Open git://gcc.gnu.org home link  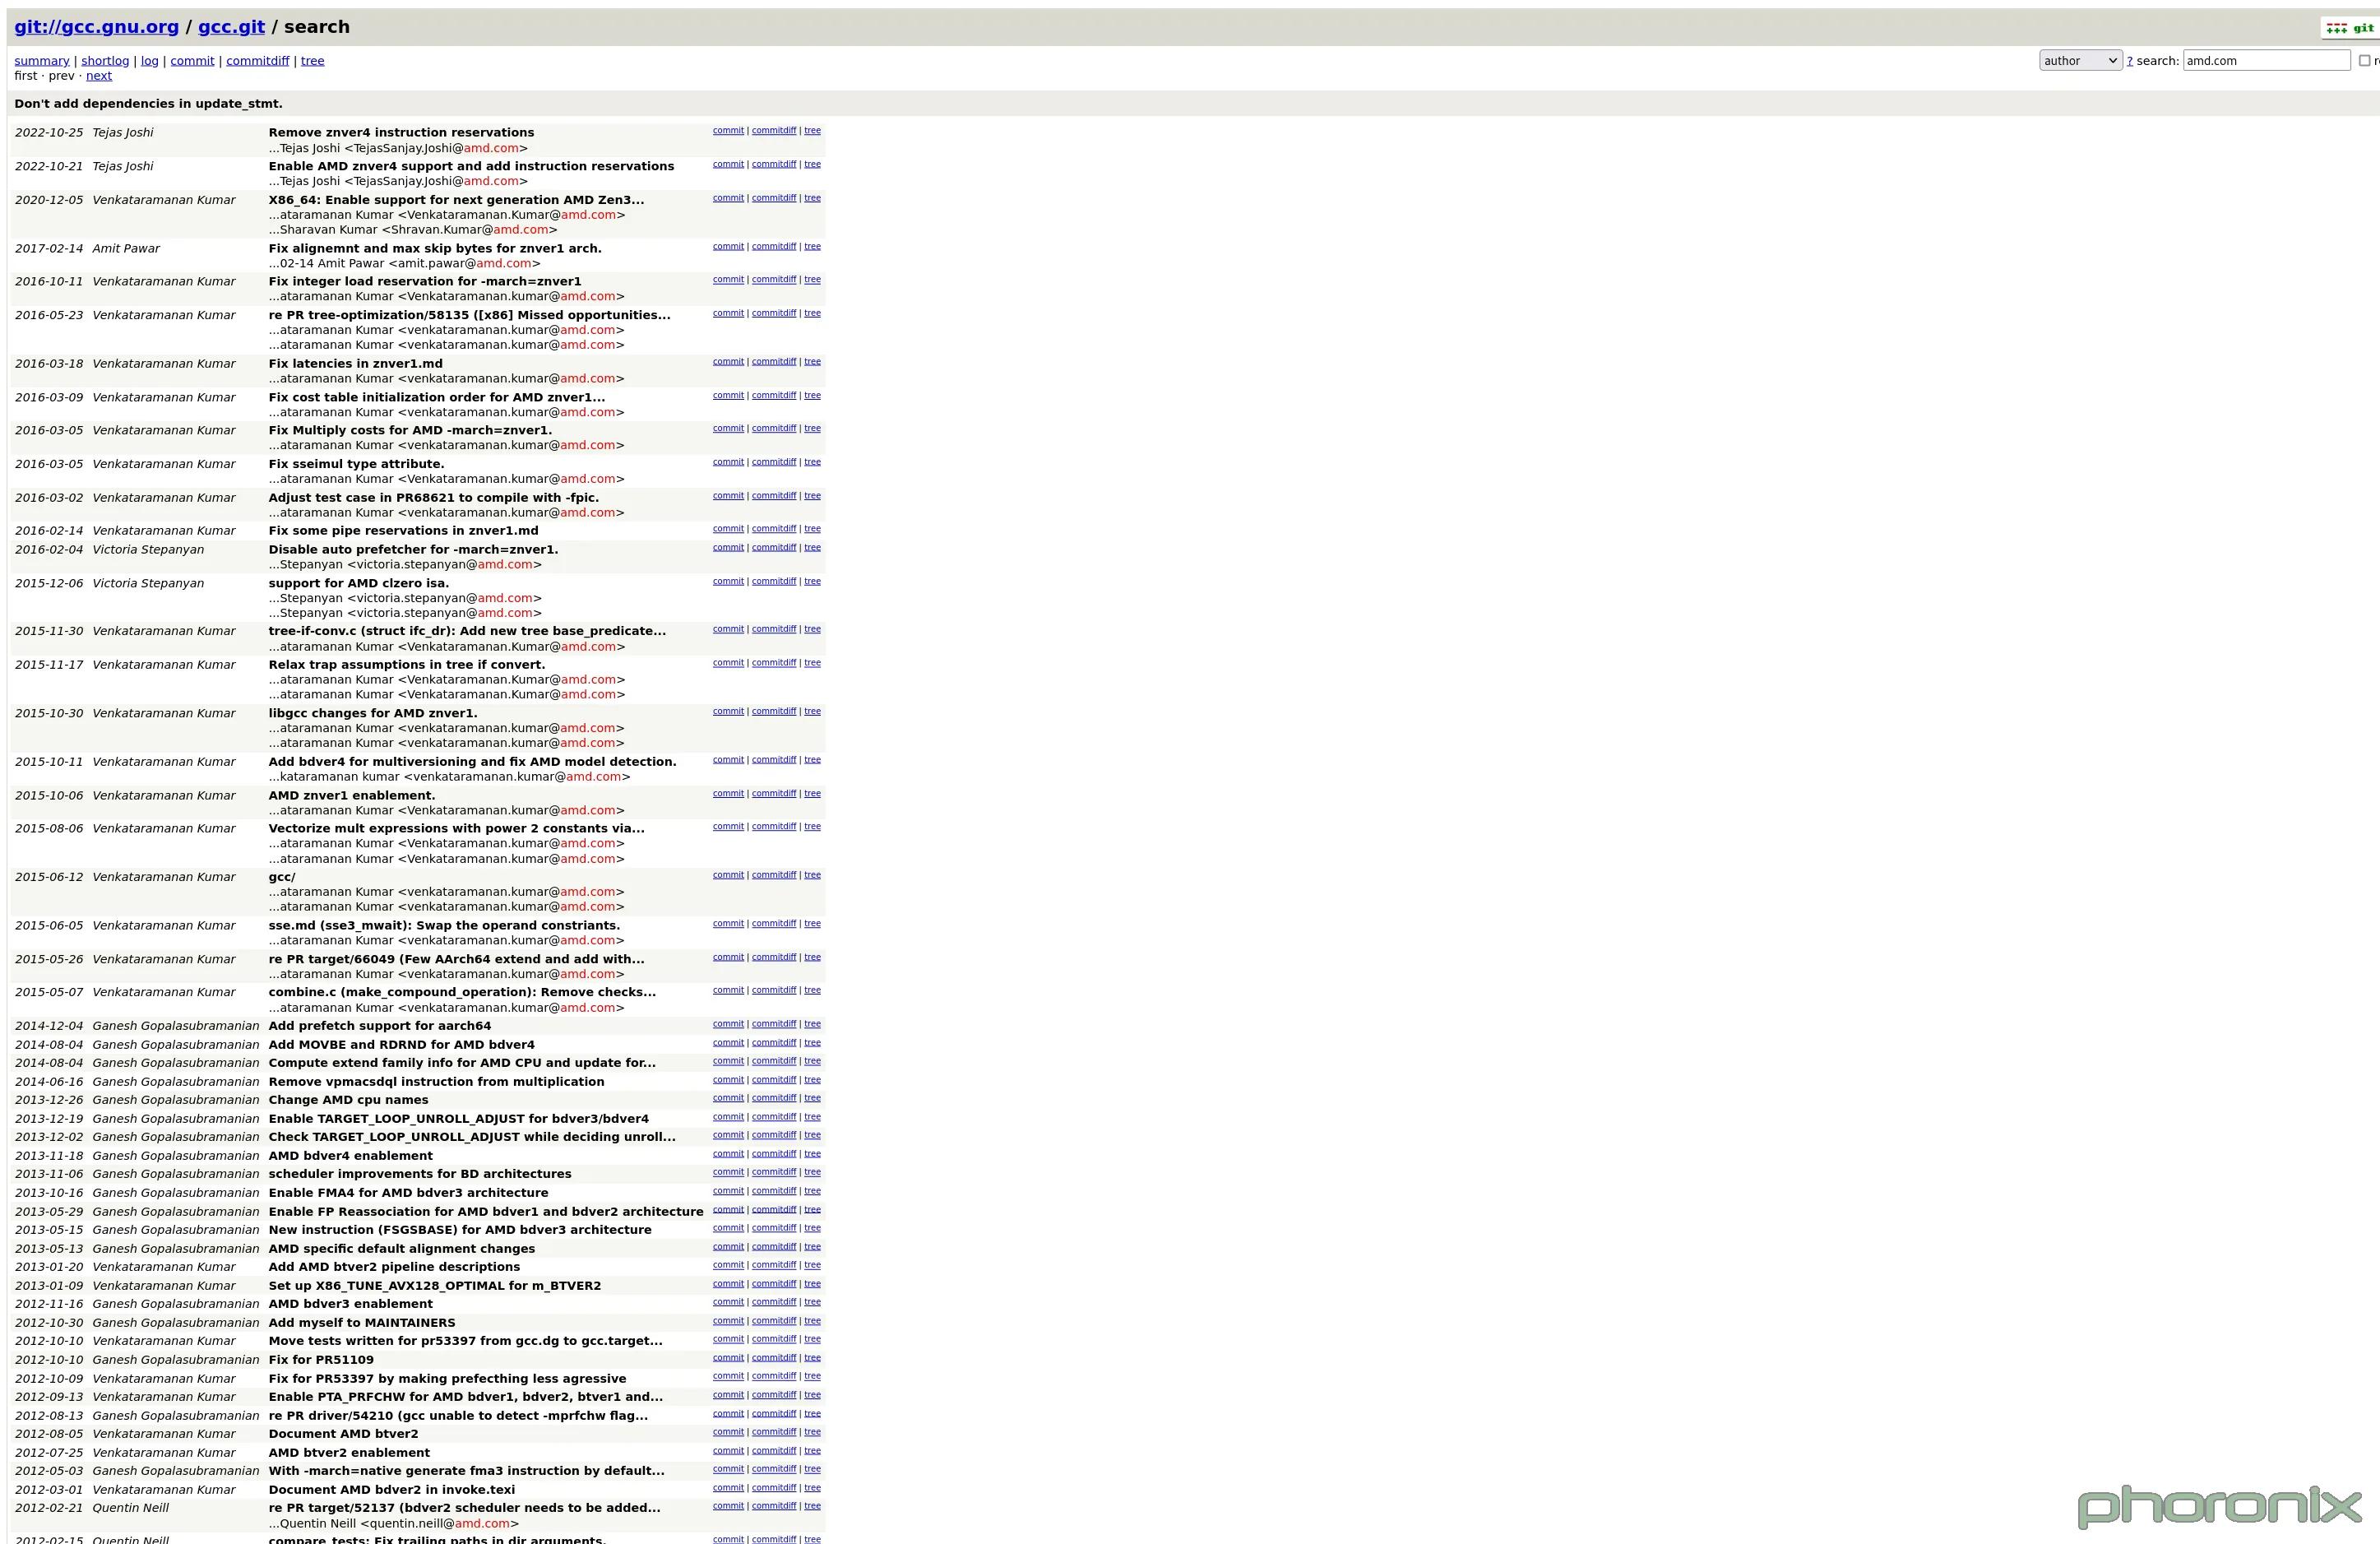[96, 27]
